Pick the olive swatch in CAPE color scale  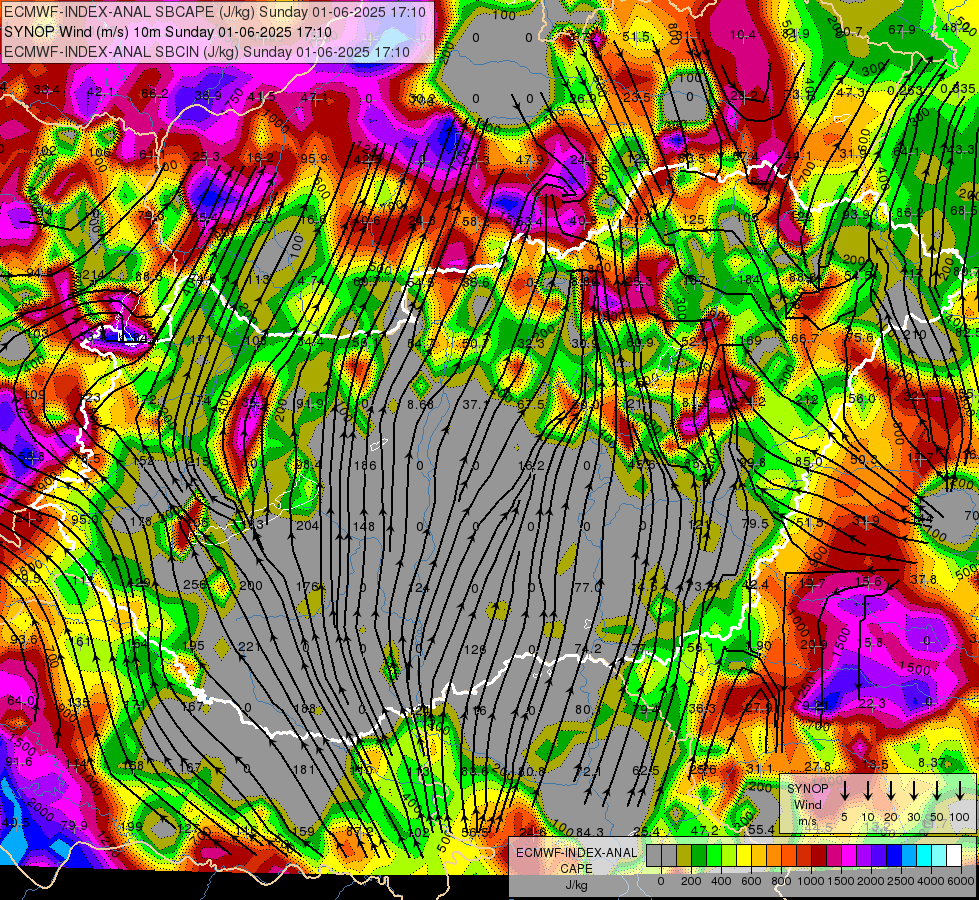[684, 856]
